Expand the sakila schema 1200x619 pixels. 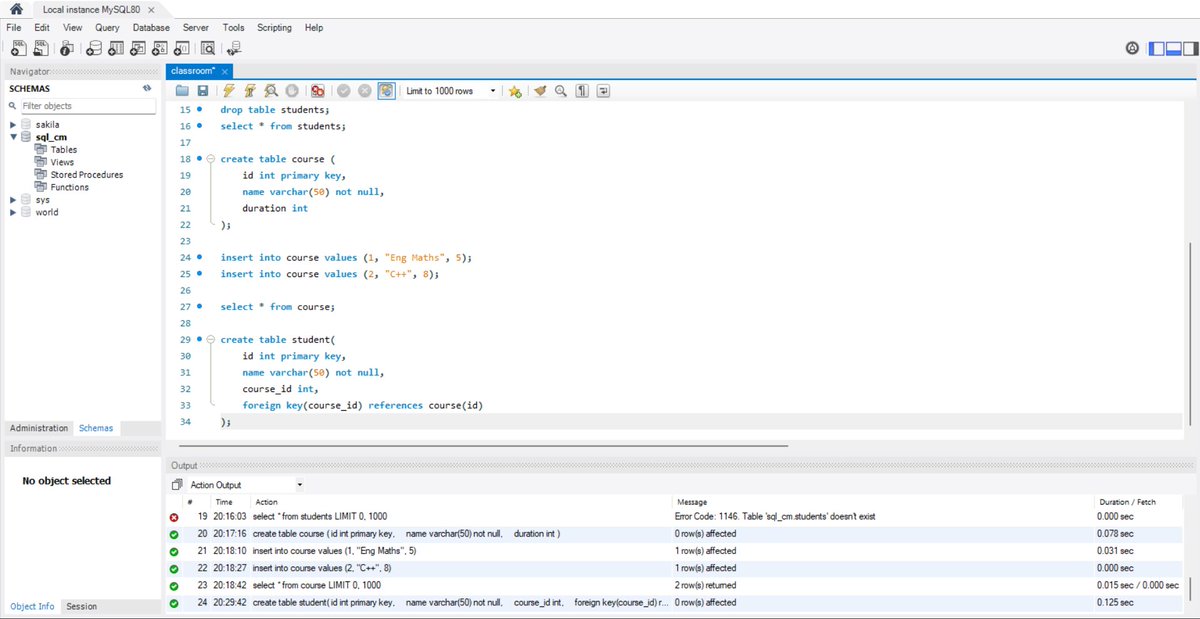click(x=13, y=125)
